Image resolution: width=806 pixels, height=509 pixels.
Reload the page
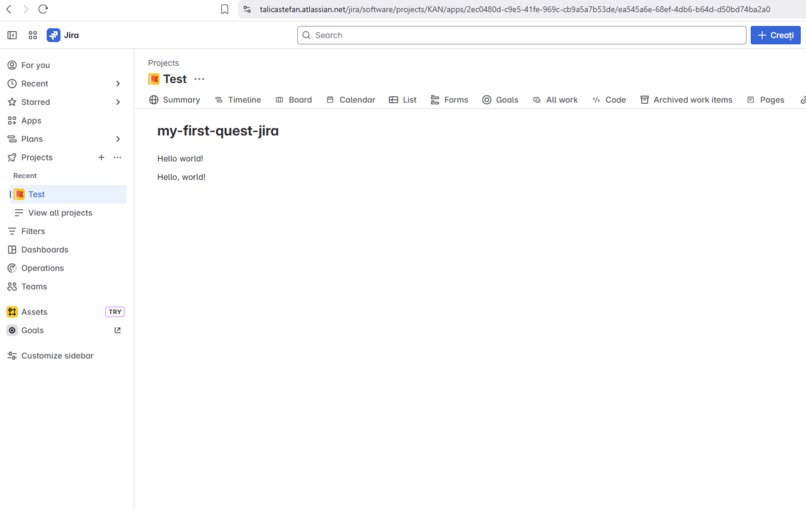[43, 9]
